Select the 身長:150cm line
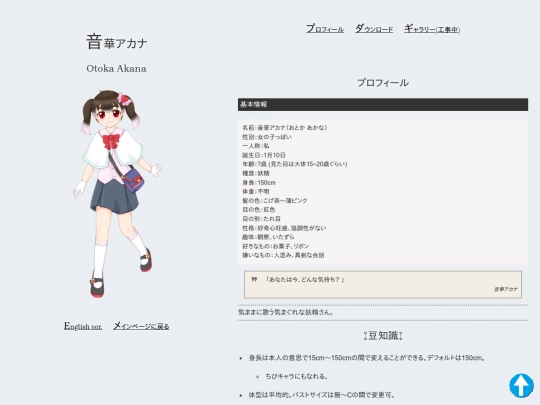 [259, 183]
